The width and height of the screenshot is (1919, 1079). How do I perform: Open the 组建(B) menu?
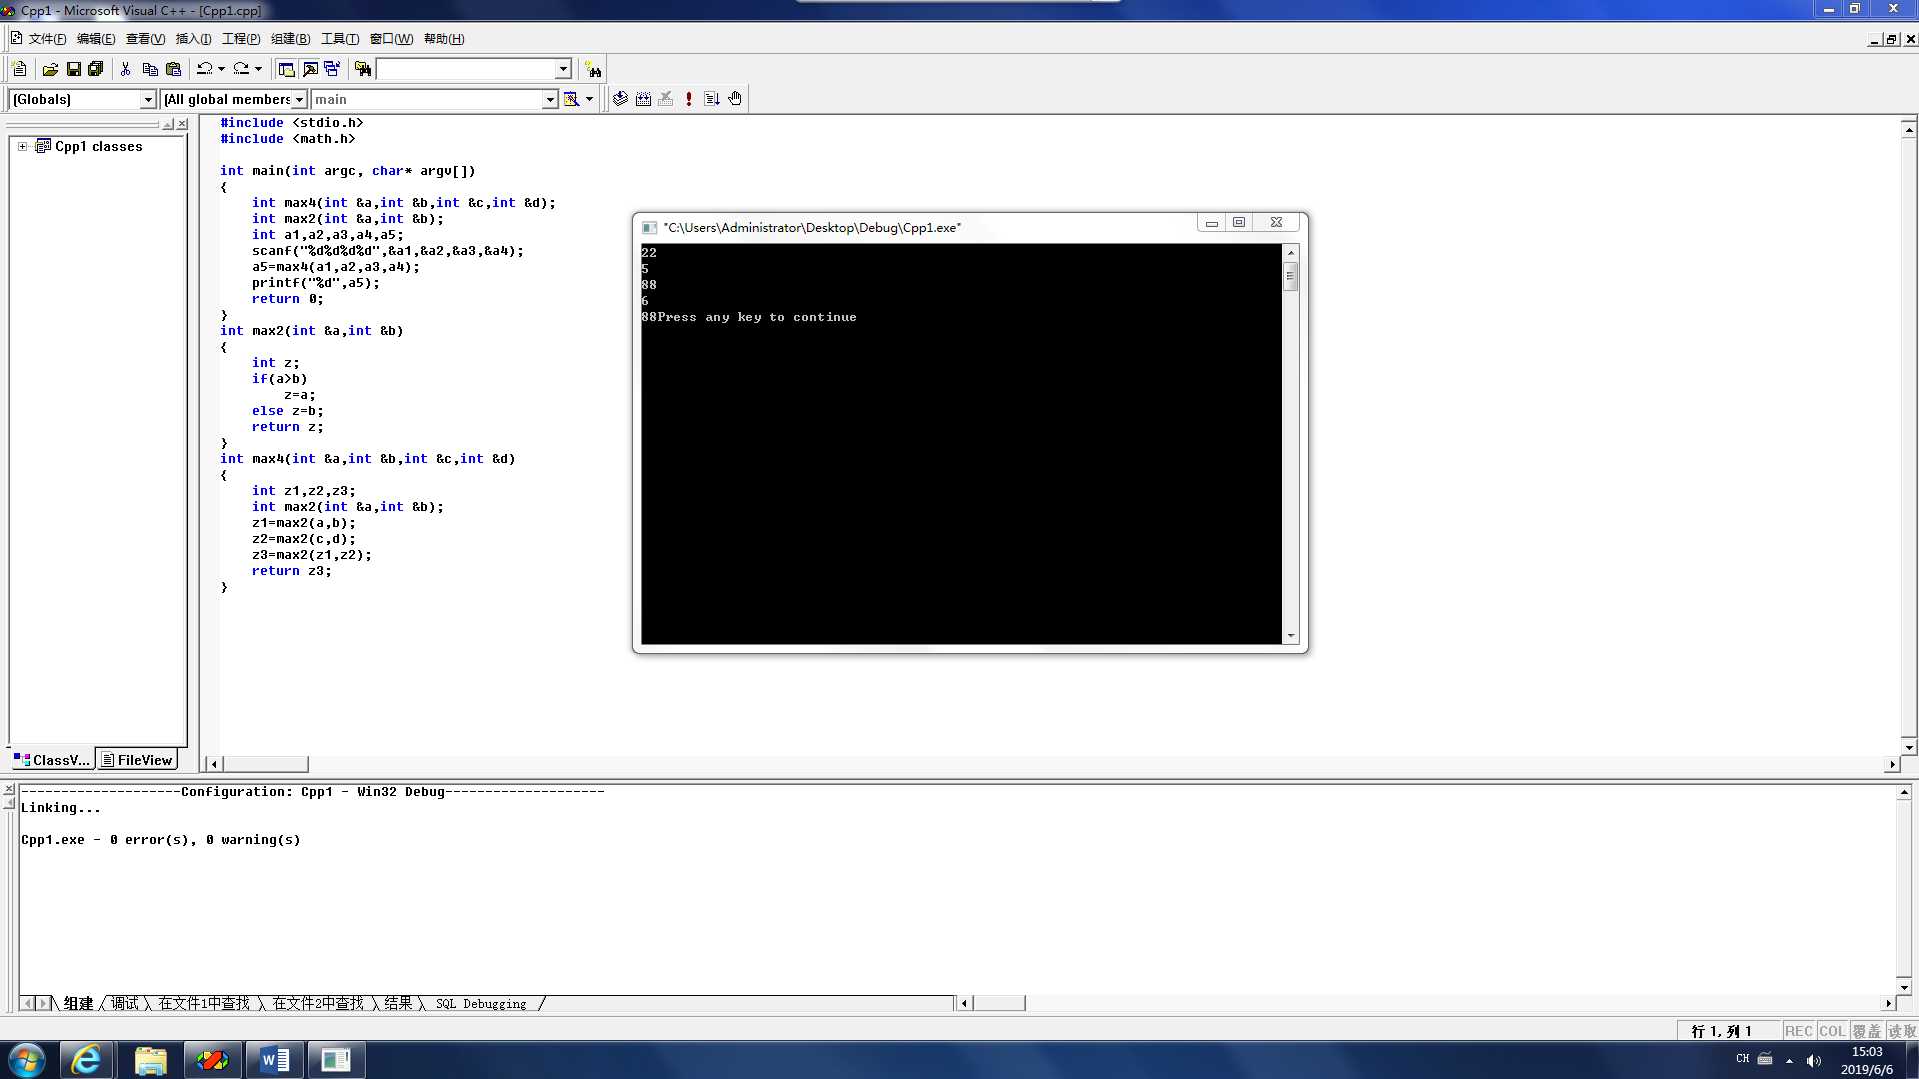click(x=290, y=39)
